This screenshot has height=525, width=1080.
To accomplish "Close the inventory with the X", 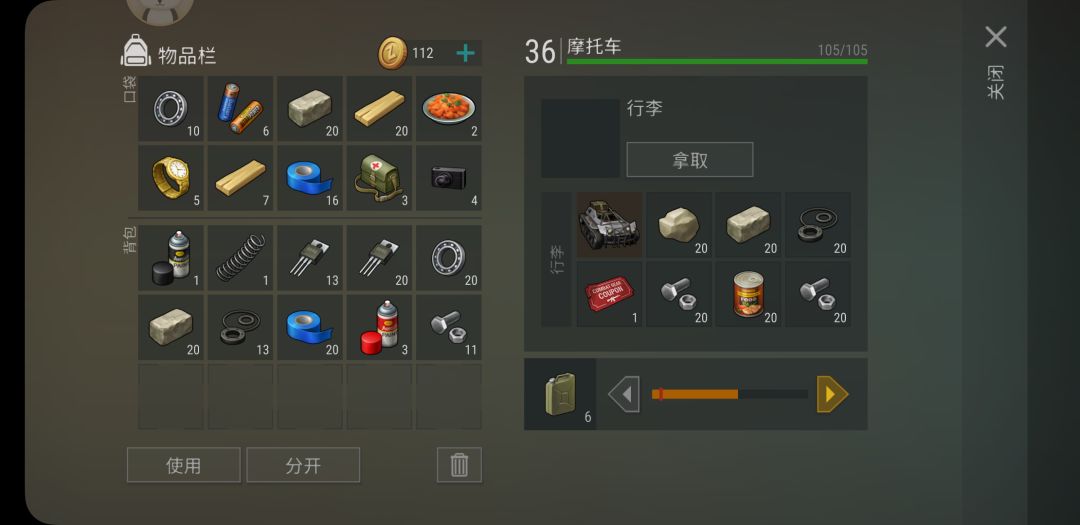I will click(x=996, y=37).
